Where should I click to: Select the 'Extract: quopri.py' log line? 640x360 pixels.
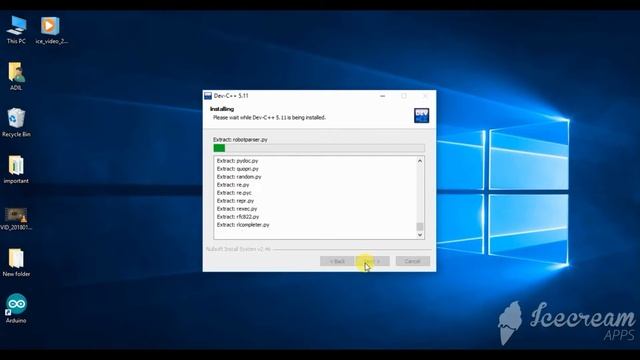(238, 169)
